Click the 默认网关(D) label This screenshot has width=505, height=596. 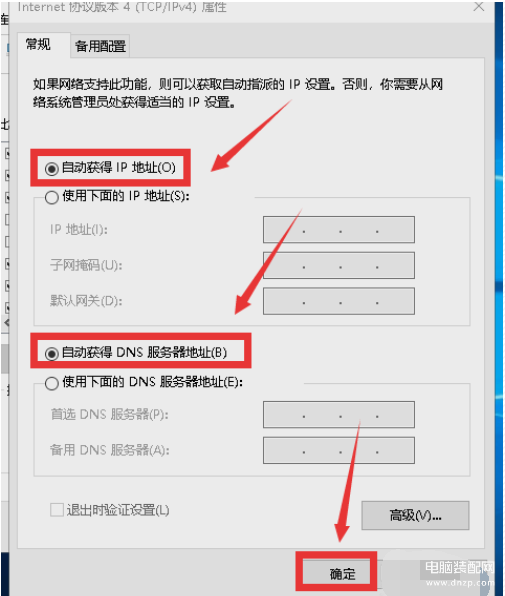click(86, 301)
